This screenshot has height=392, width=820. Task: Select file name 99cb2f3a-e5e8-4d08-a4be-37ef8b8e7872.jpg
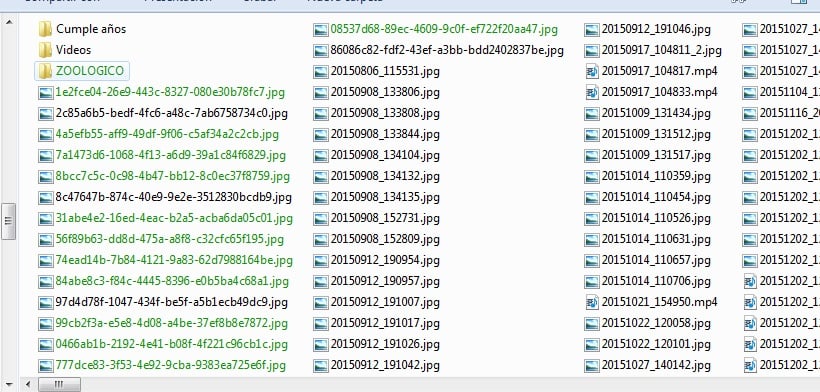click(172, 323)
